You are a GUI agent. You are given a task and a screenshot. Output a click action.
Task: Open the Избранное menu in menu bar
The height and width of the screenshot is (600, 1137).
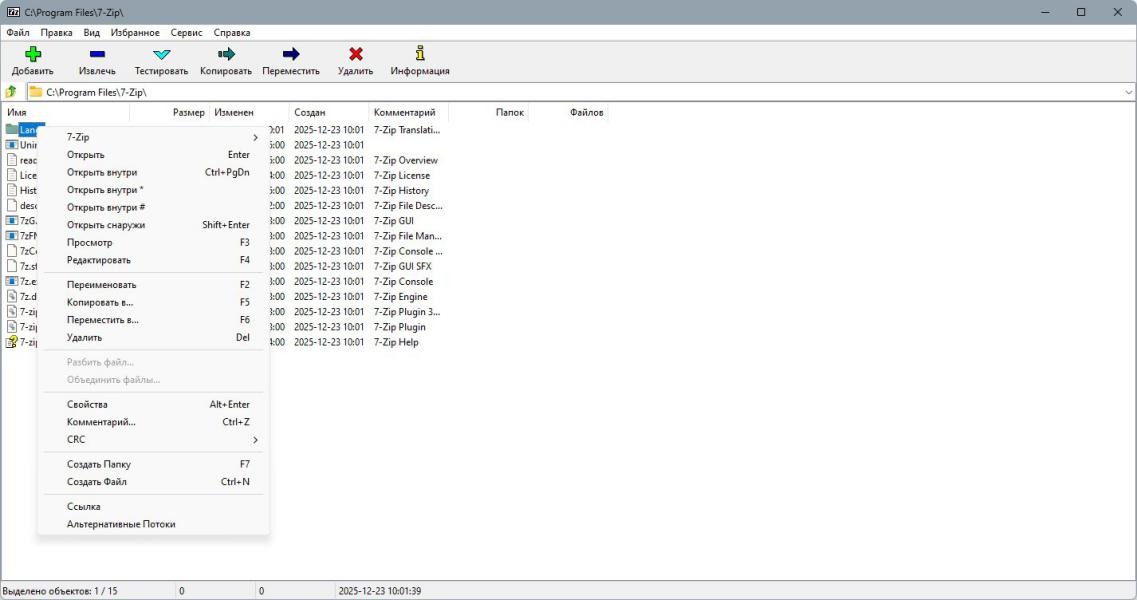[135, 33]
